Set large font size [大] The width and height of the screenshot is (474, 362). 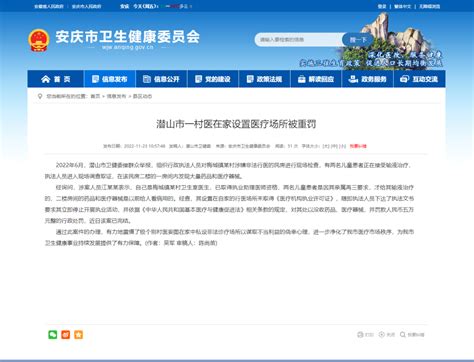pos(326,146)
